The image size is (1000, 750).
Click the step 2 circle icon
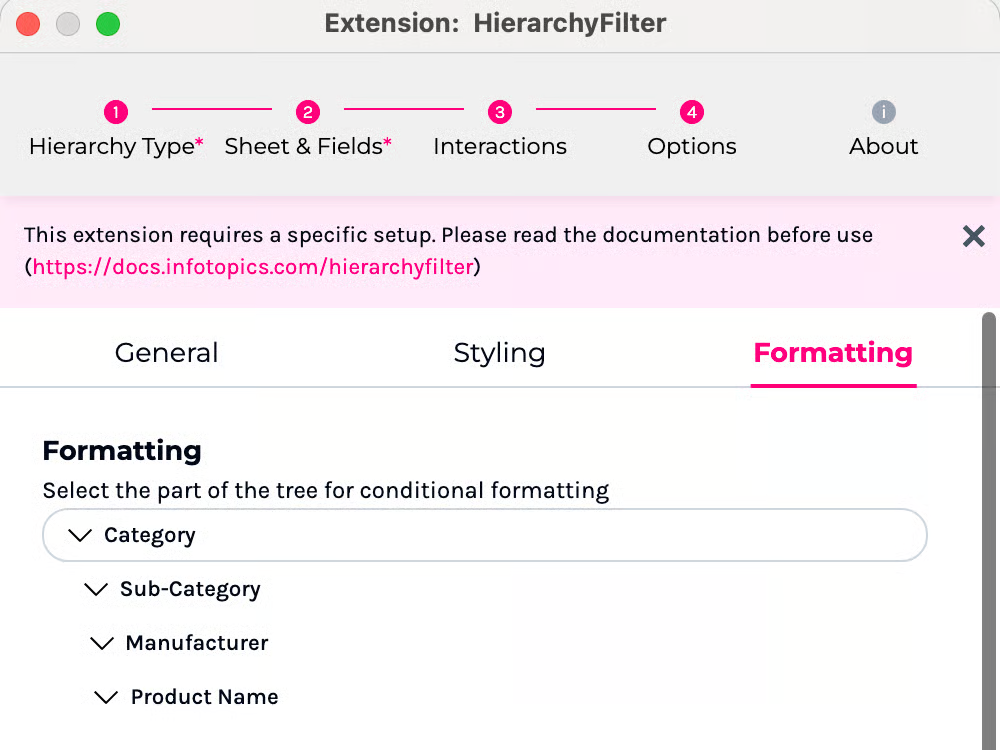pyautogui.click(x=308, y=112)
